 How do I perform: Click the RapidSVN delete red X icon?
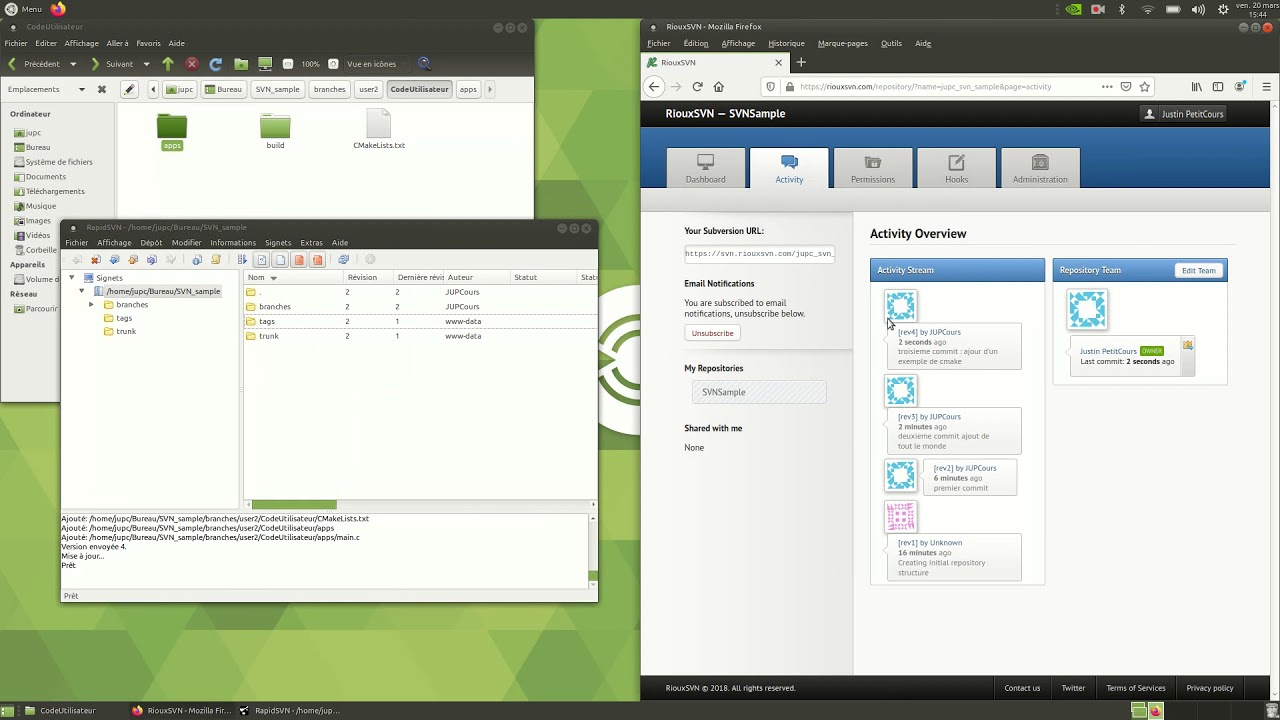96,260
